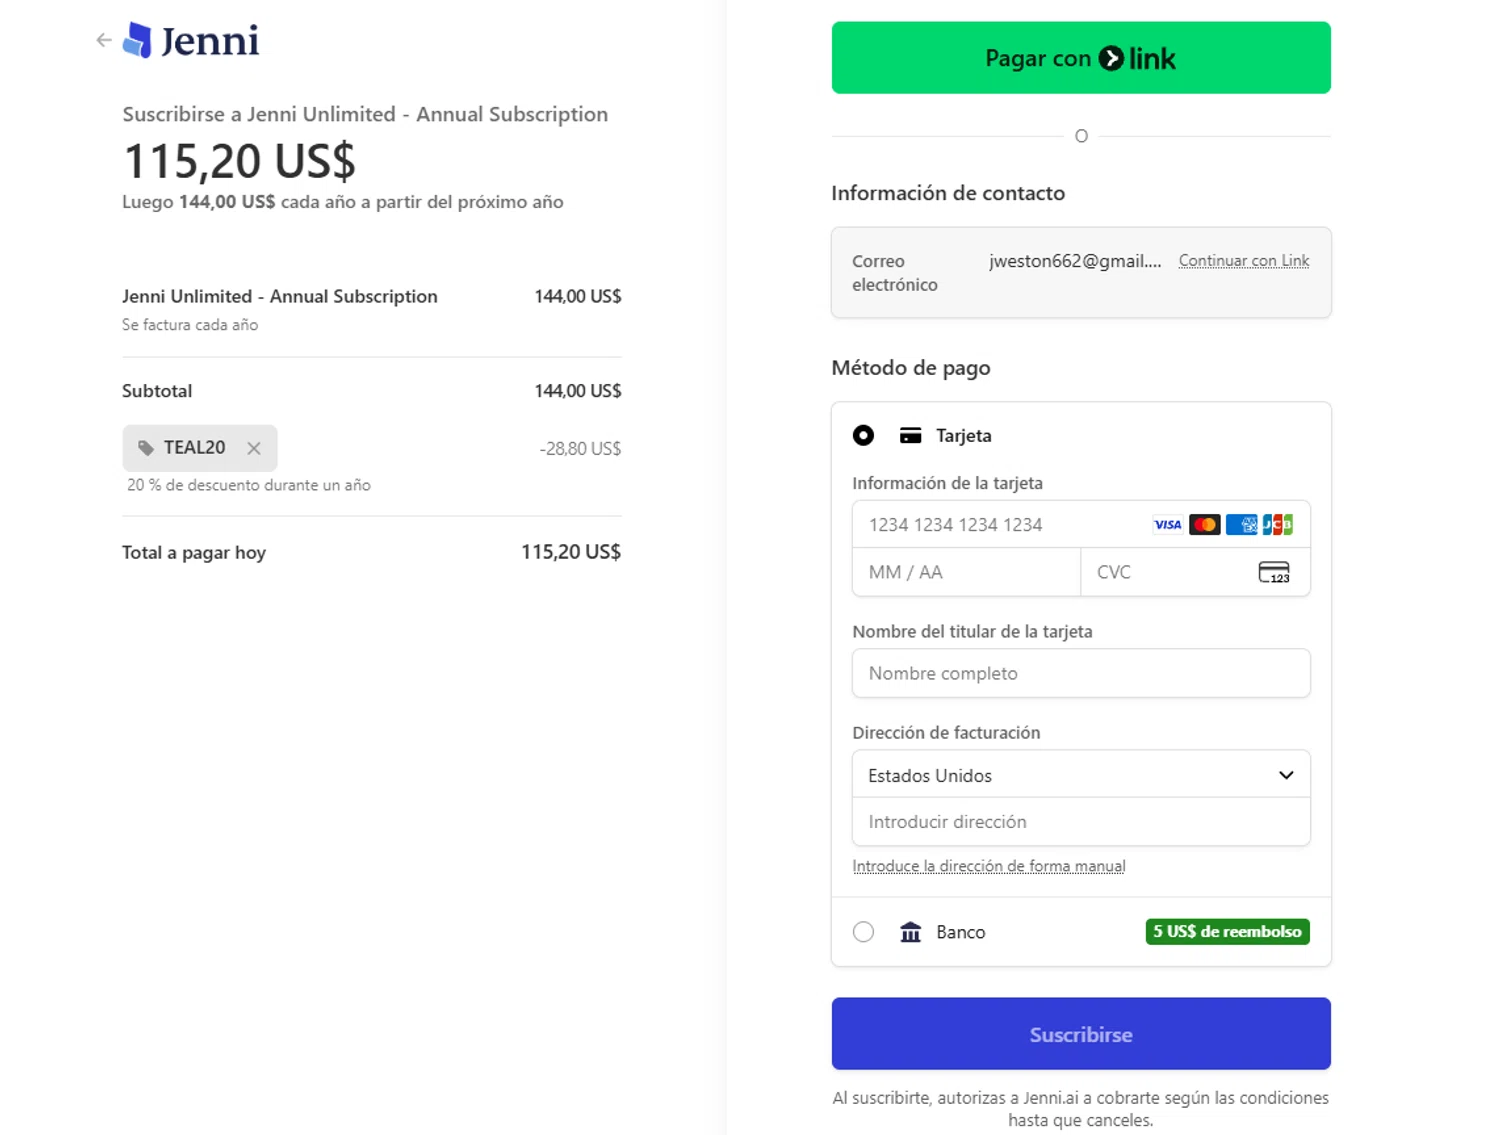Click the JCB card logo
1500x1135 pixels.
pos(1278,524)
